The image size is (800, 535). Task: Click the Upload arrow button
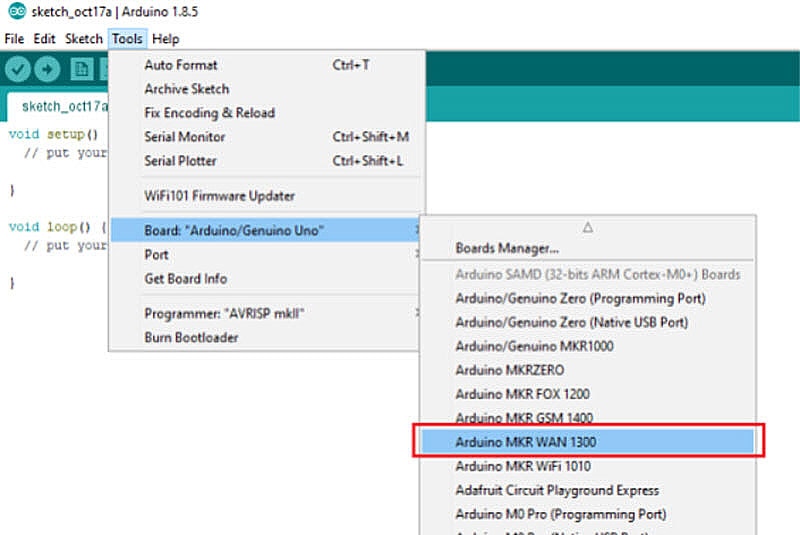point(47,69)
